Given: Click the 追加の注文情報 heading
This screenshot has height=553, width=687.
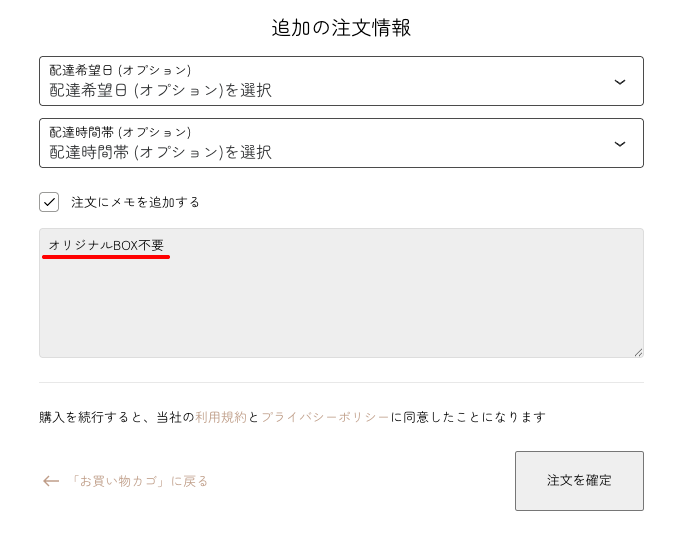Looking at the screenshot, I should tap(341, 28).
